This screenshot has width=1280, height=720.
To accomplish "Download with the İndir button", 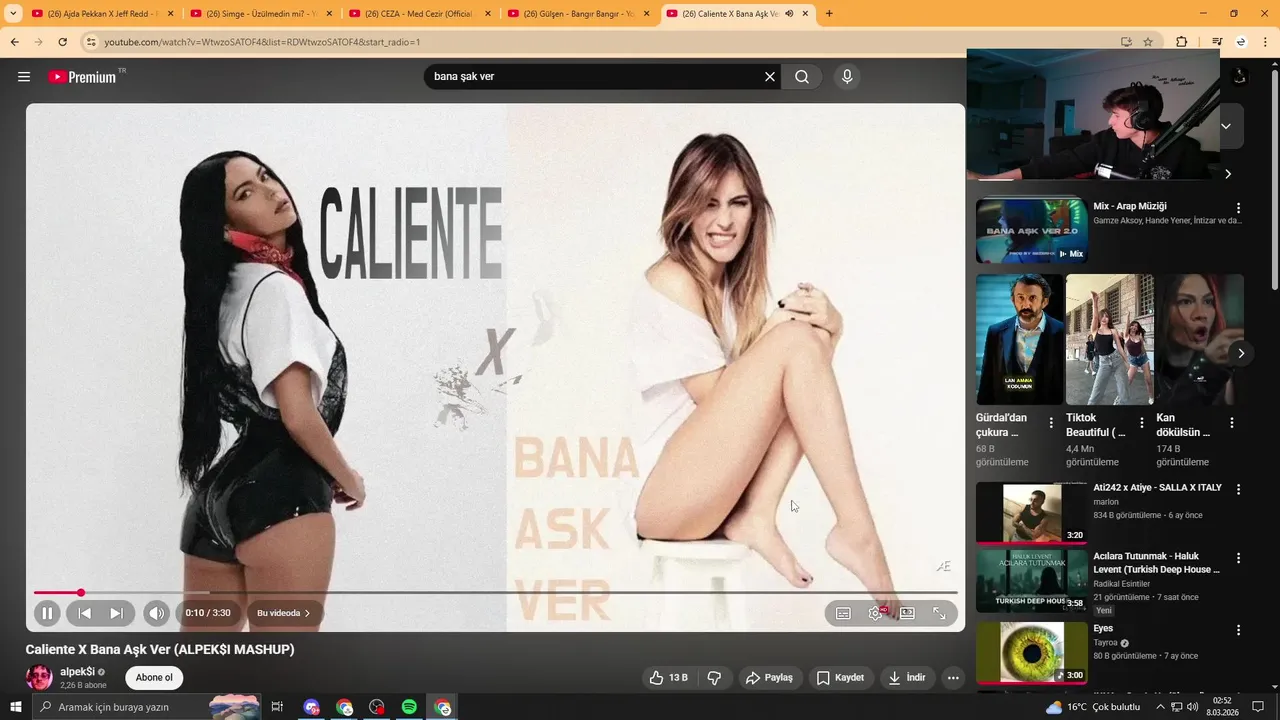I will 907,677.
